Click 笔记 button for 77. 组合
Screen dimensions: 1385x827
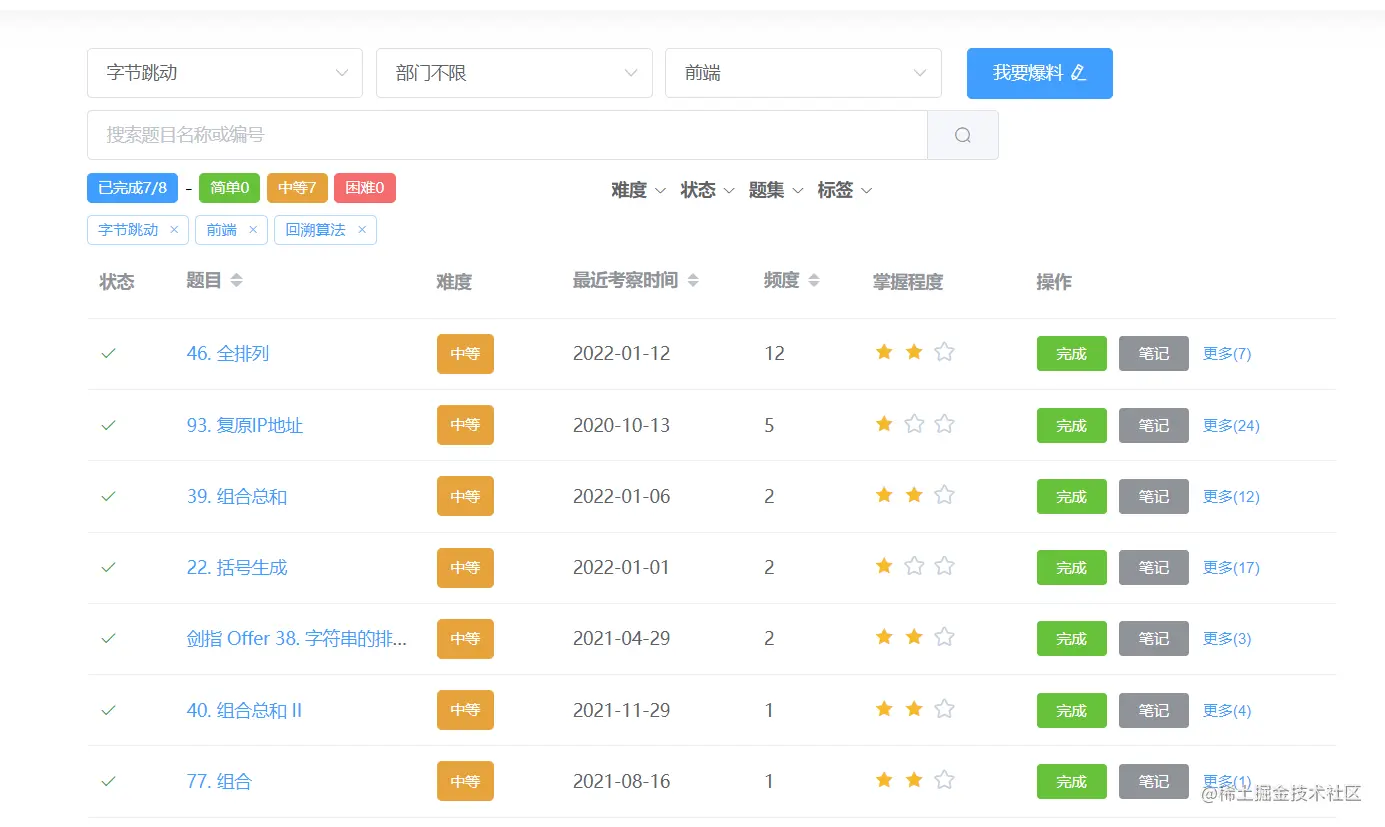[x=1153, y=781]
